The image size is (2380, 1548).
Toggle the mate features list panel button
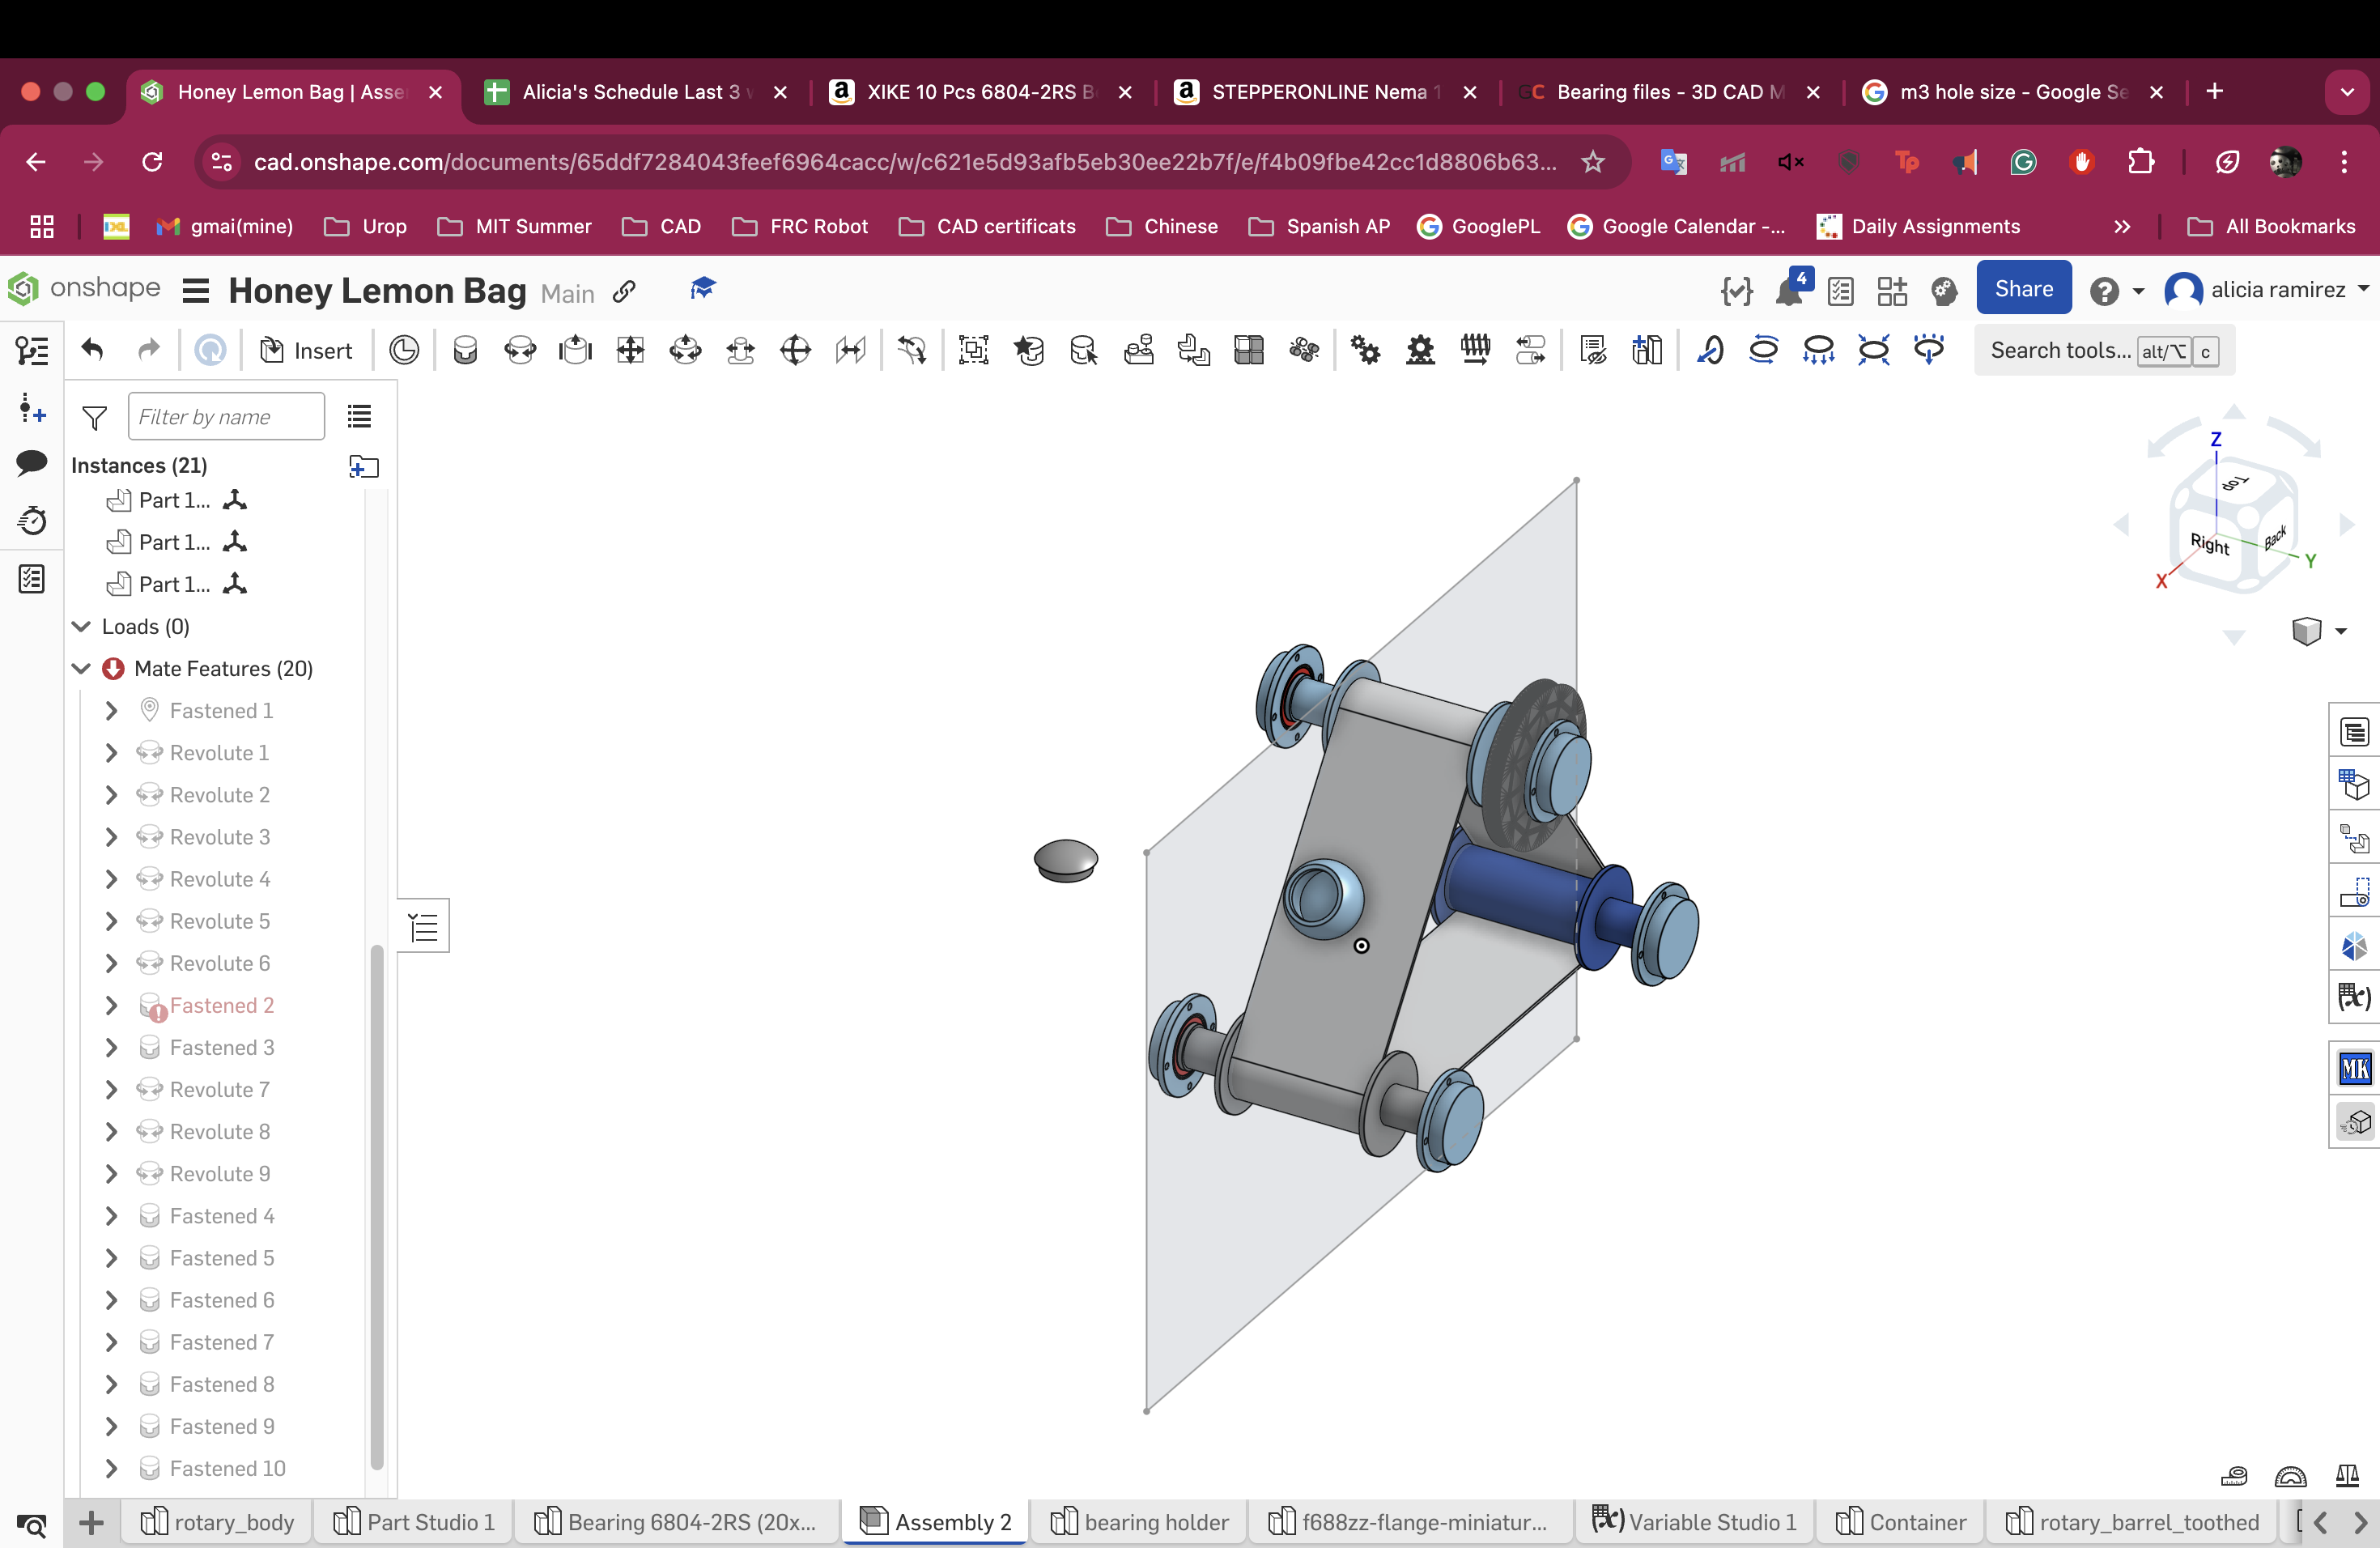(424, 927)
